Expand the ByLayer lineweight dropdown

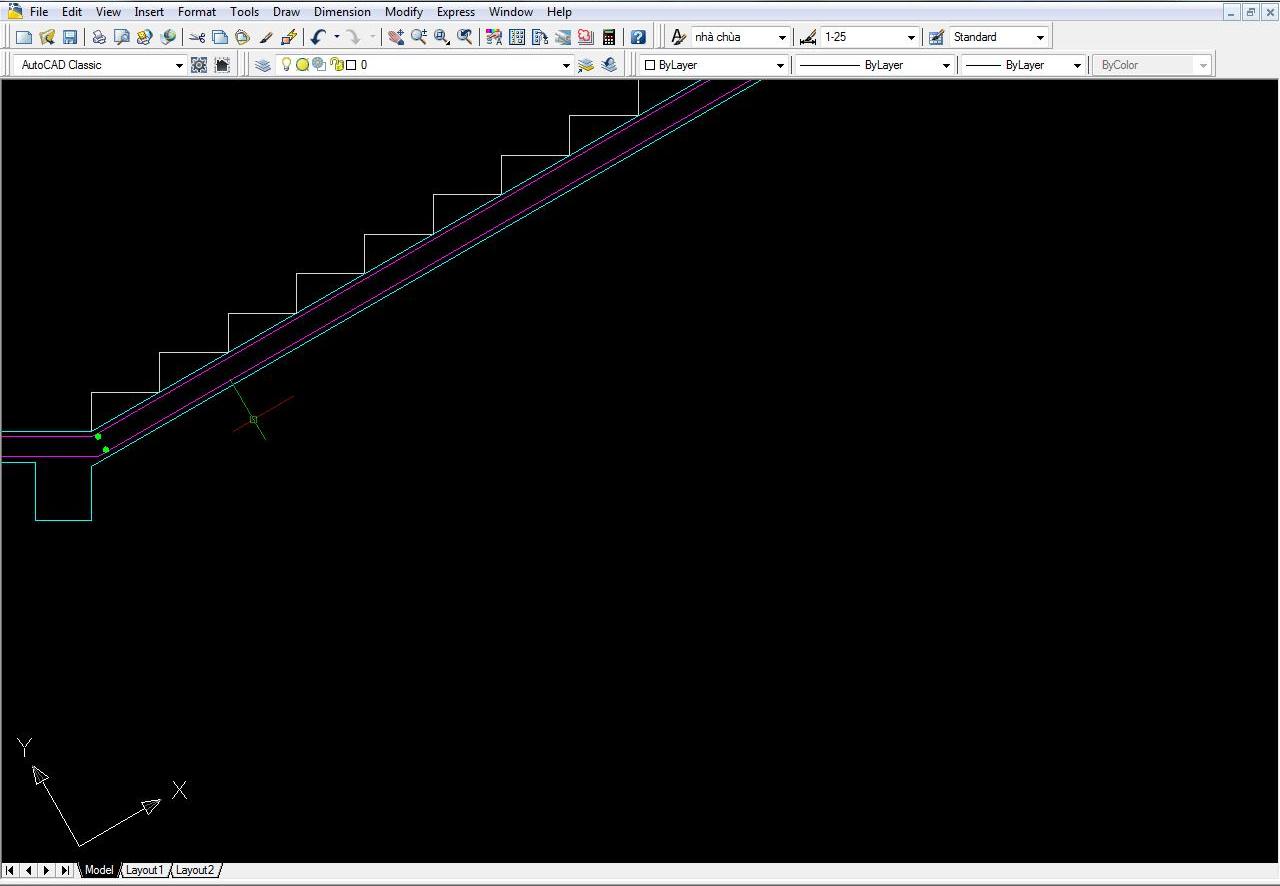(1077, 65)
